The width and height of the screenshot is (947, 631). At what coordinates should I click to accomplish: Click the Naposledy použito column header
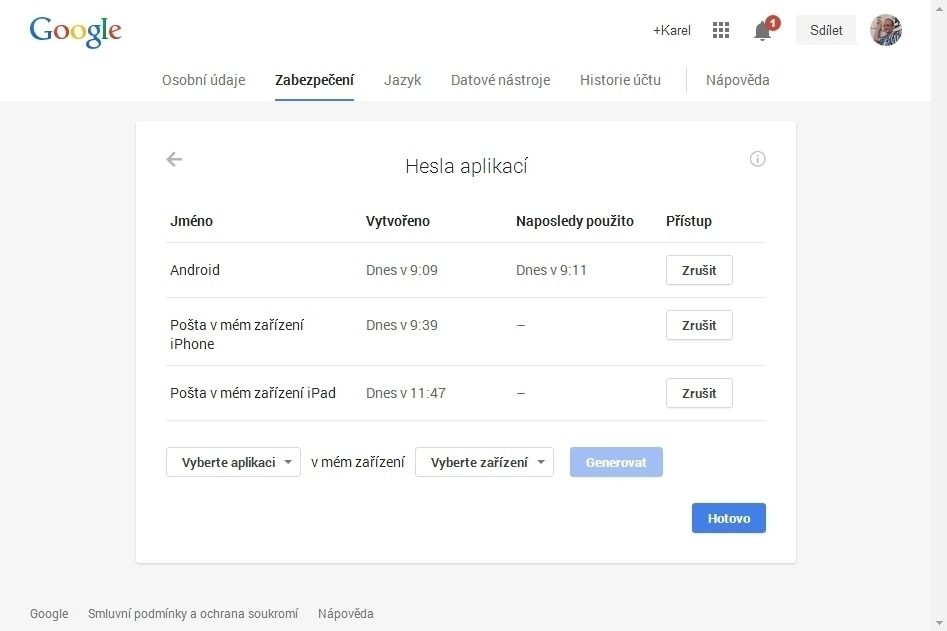pyautogui.click(x=574, y=221)
